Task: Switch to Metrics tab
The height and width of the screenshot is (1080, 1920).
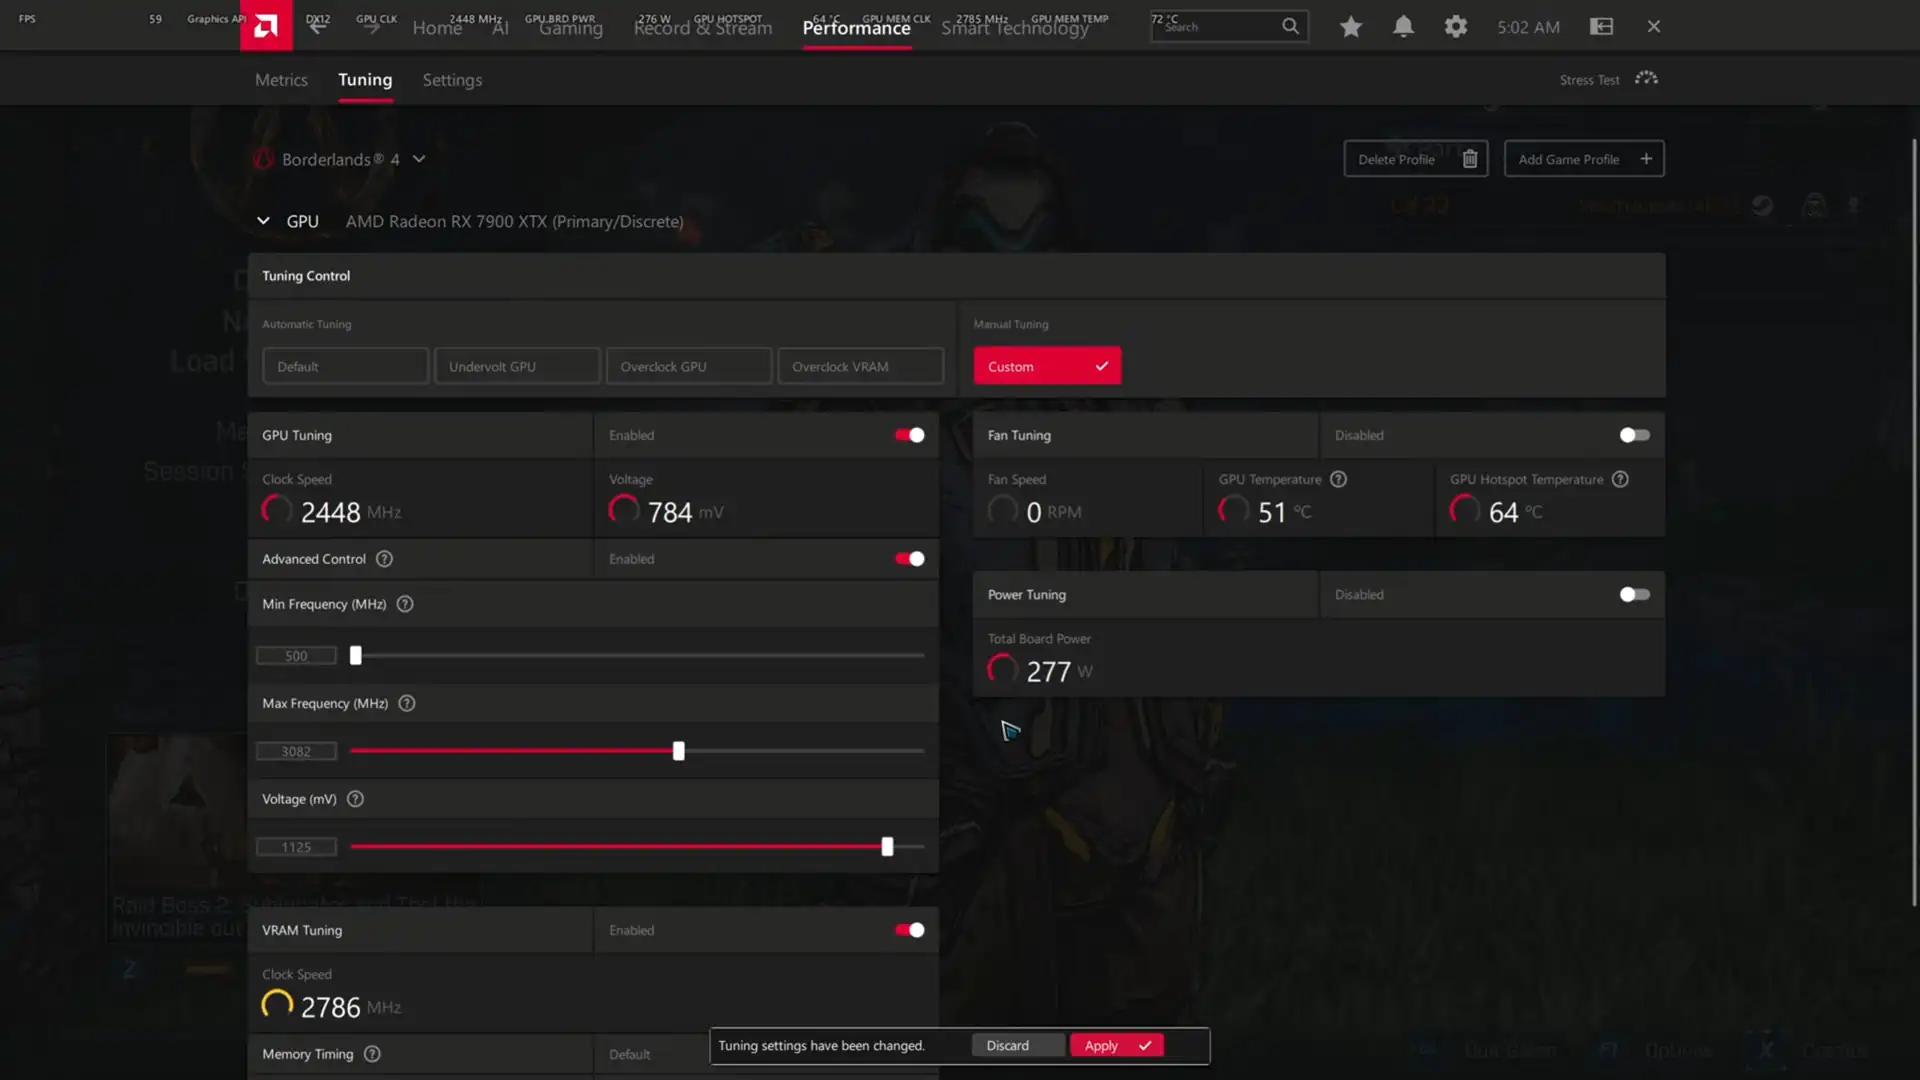Action: pos(281,80)
